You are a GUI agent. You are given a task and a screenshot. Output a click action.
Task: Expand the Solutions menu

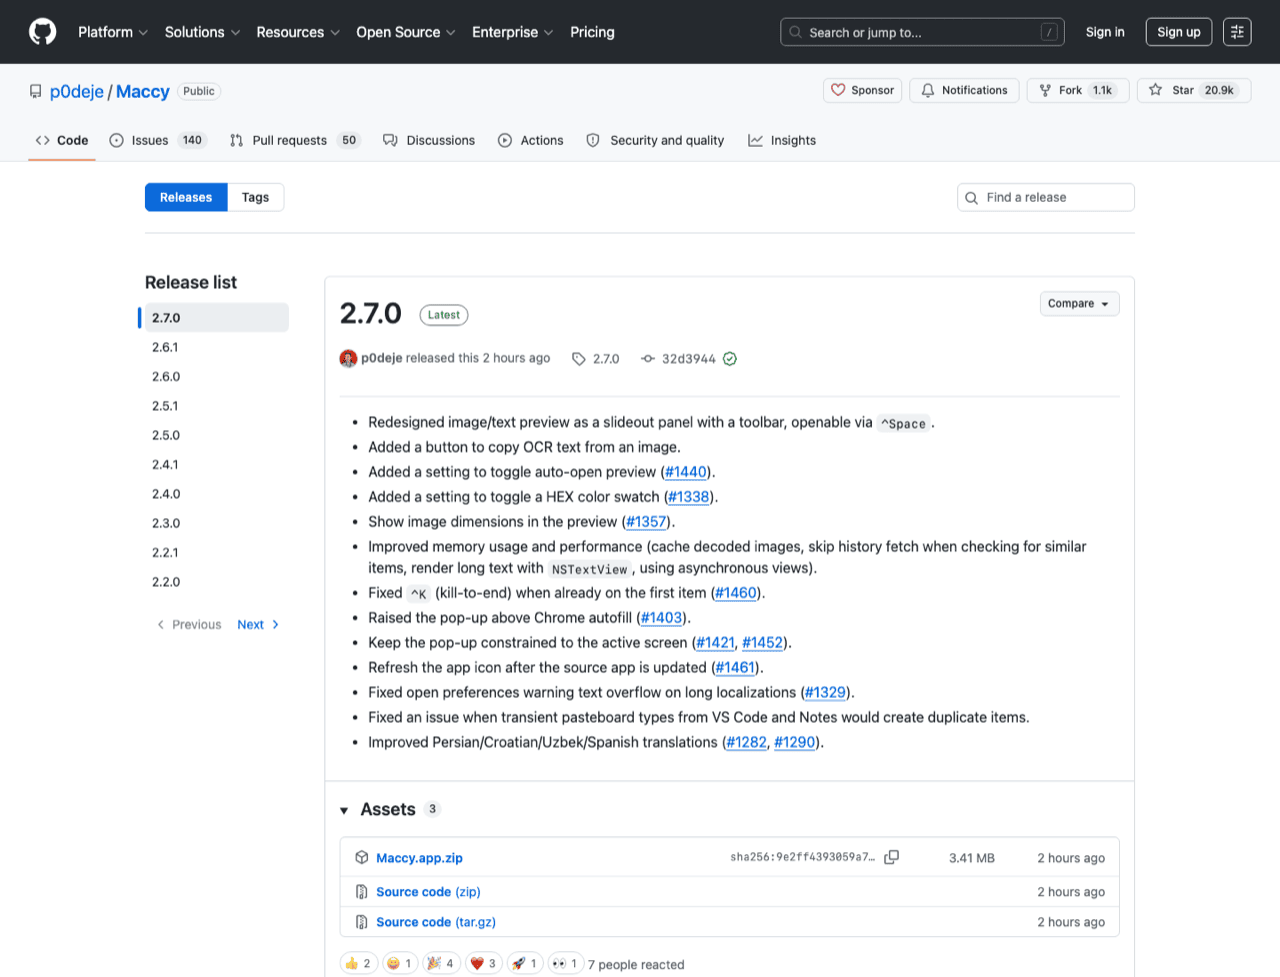[202, 32]
